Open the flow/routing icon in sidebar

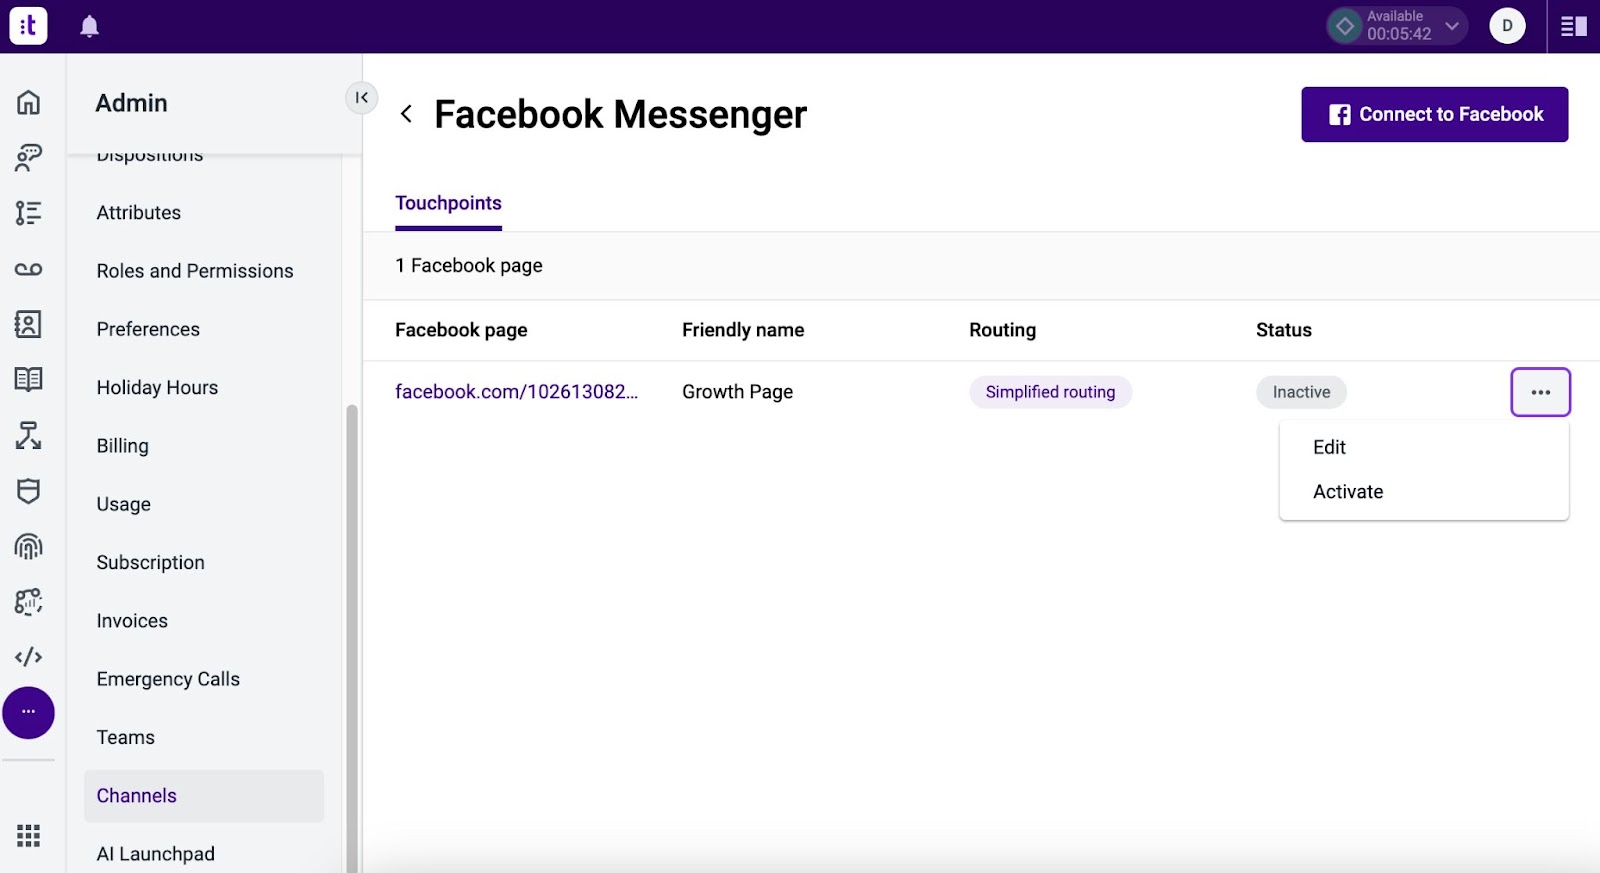[x=28, y=435]
